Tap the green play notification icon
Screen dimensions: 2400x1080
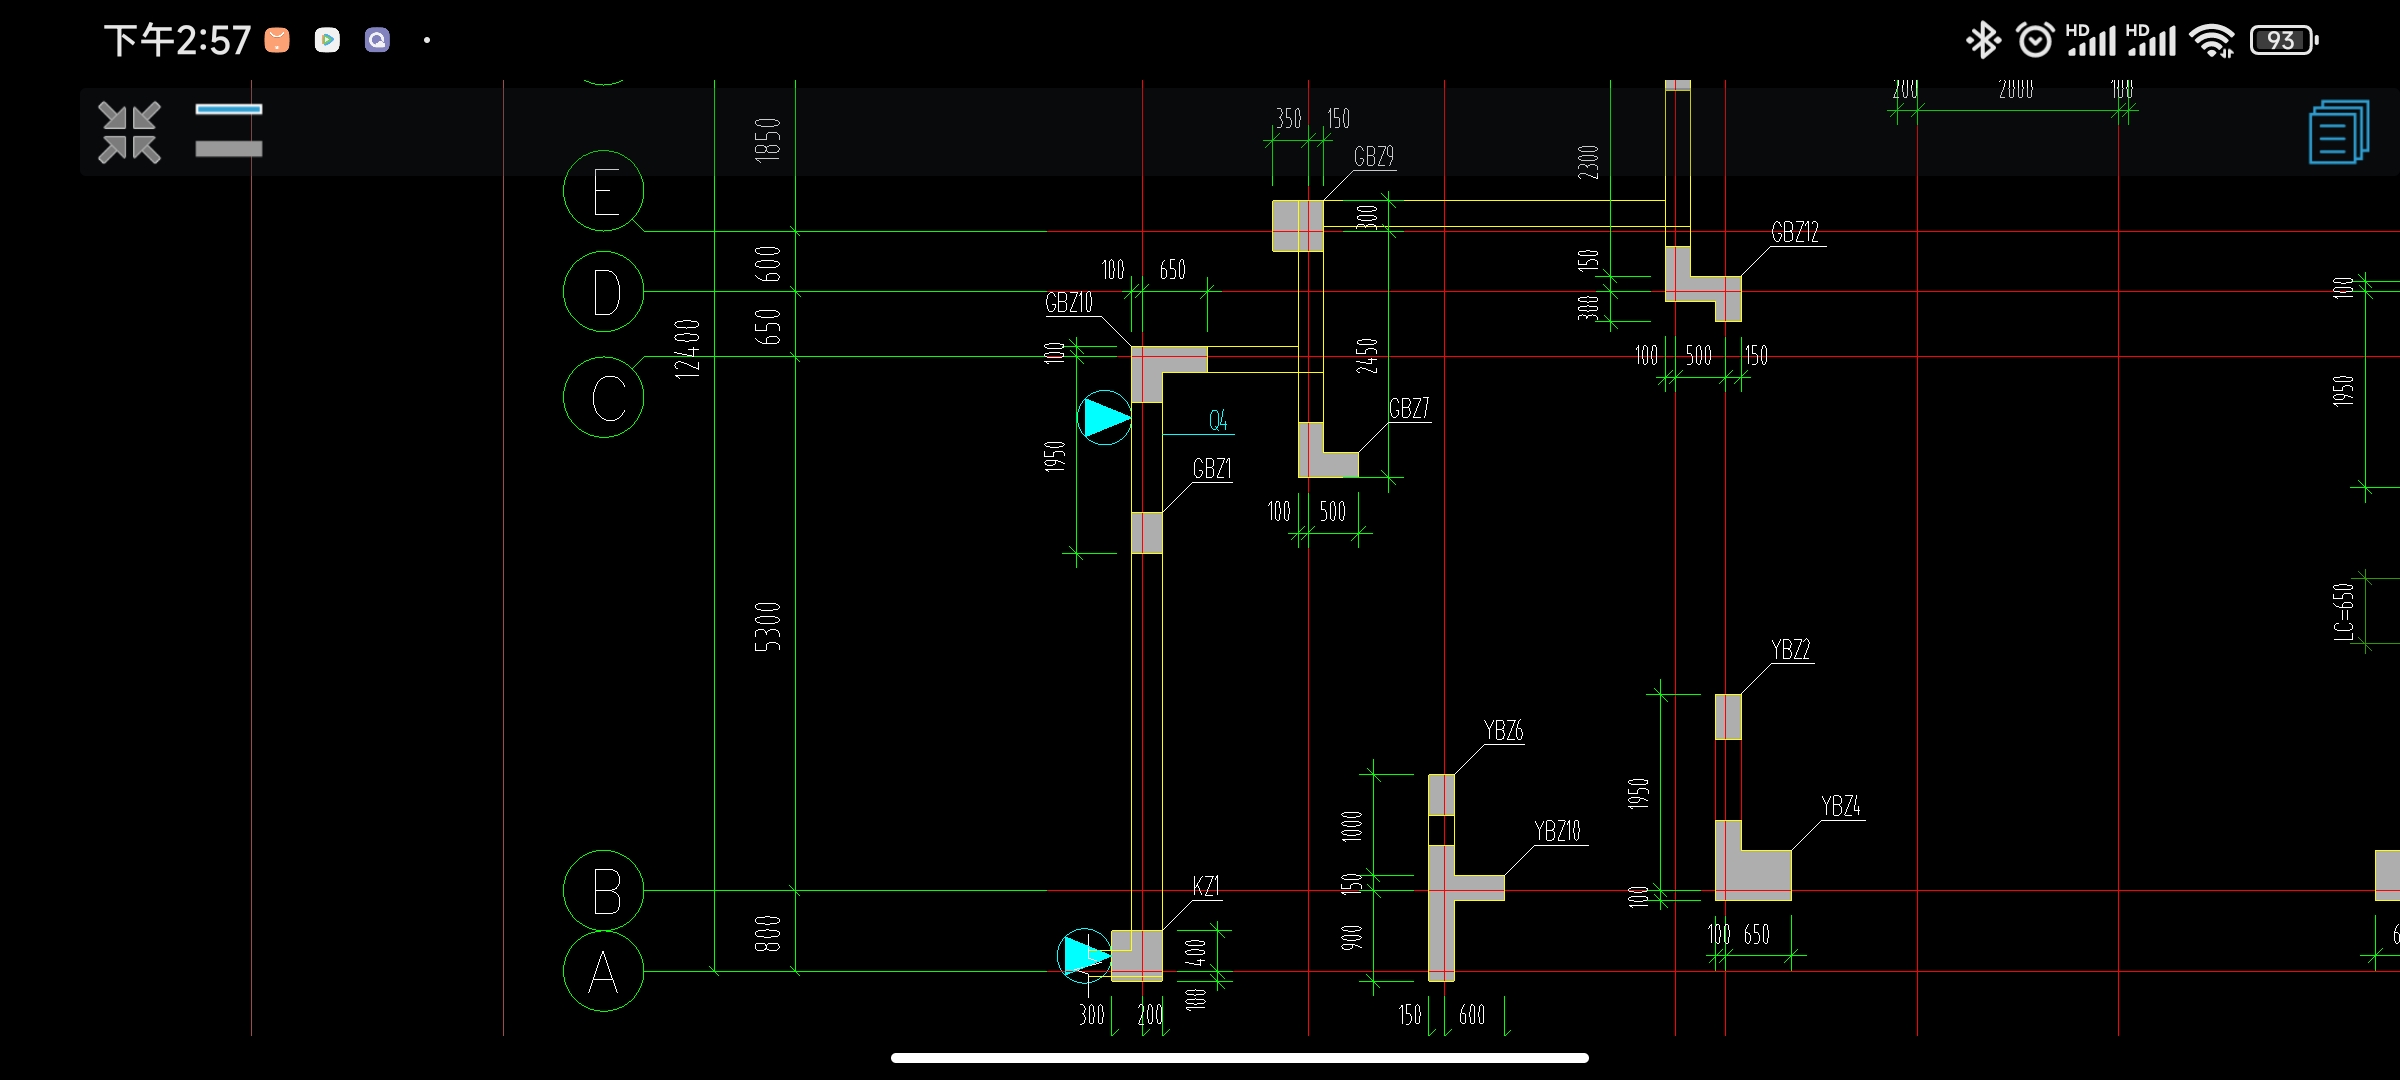pyautogui.click(x=327, y=40)
